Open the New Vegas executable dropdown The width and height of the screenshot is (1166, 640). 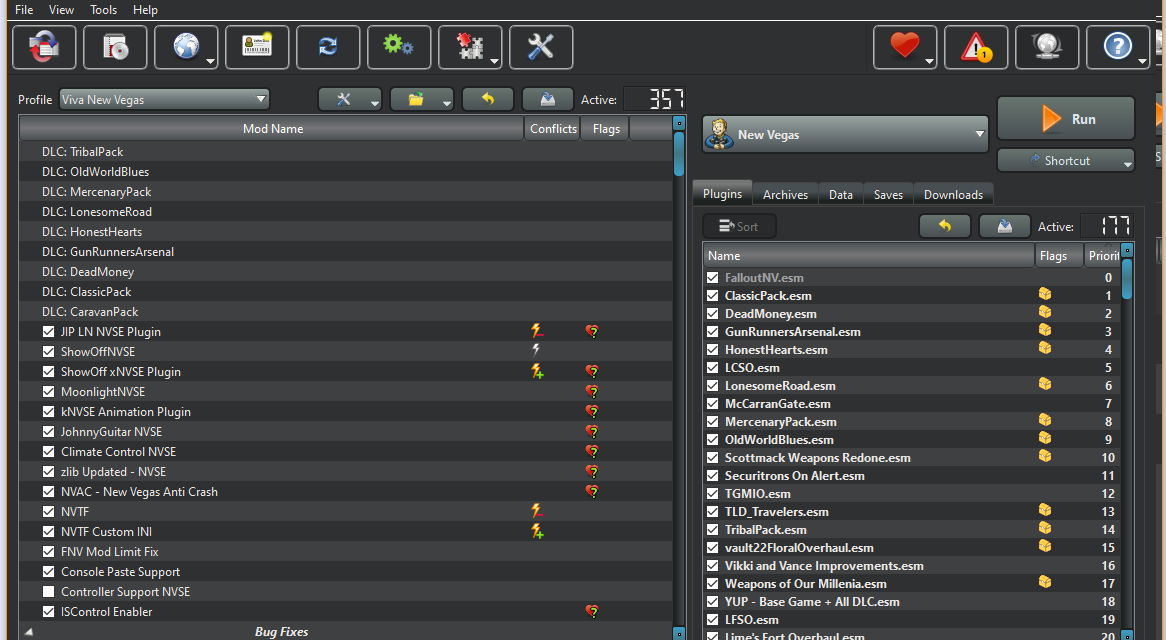coord(845,135)
